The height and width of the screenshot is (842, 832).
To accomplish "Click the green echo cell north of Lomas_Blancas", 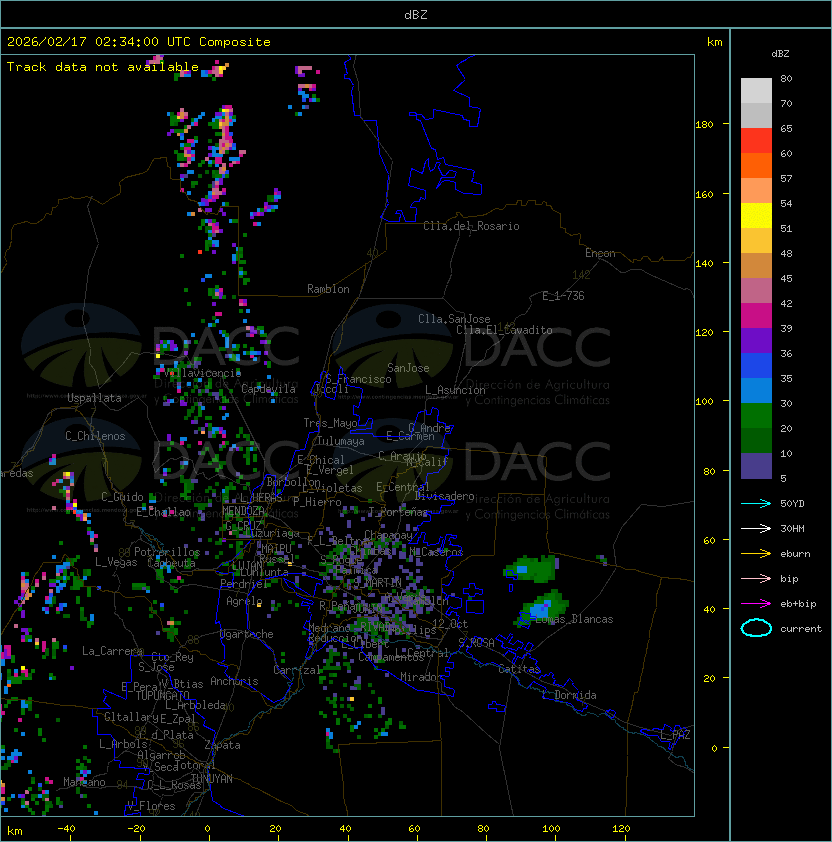I will 530,569.
